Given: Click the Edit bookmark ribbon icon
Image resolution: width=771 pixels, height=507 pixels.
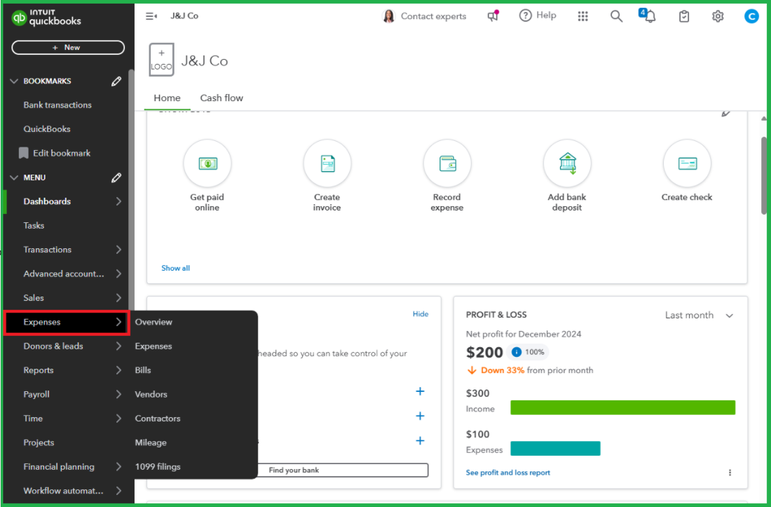Looking at the screenshot, I should (x=23, y=153).
